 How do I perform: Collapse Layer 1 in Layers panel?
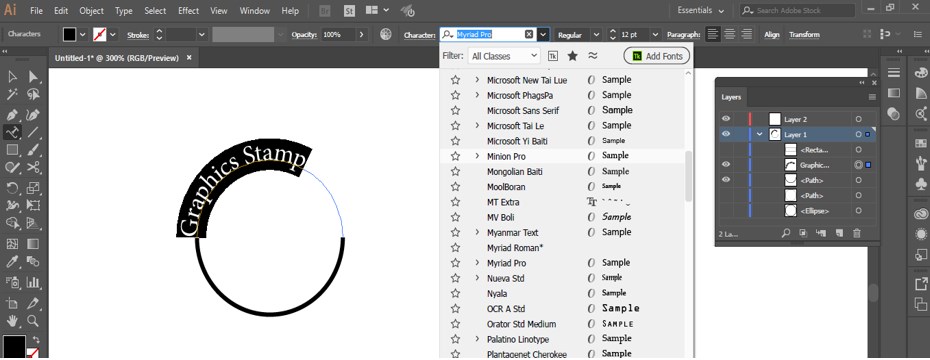tap(760, 135)
